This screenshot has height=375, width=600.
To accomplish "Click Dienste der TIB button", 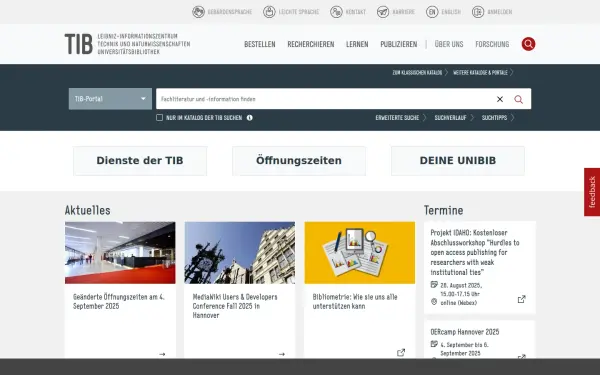I will coord(140,161).
